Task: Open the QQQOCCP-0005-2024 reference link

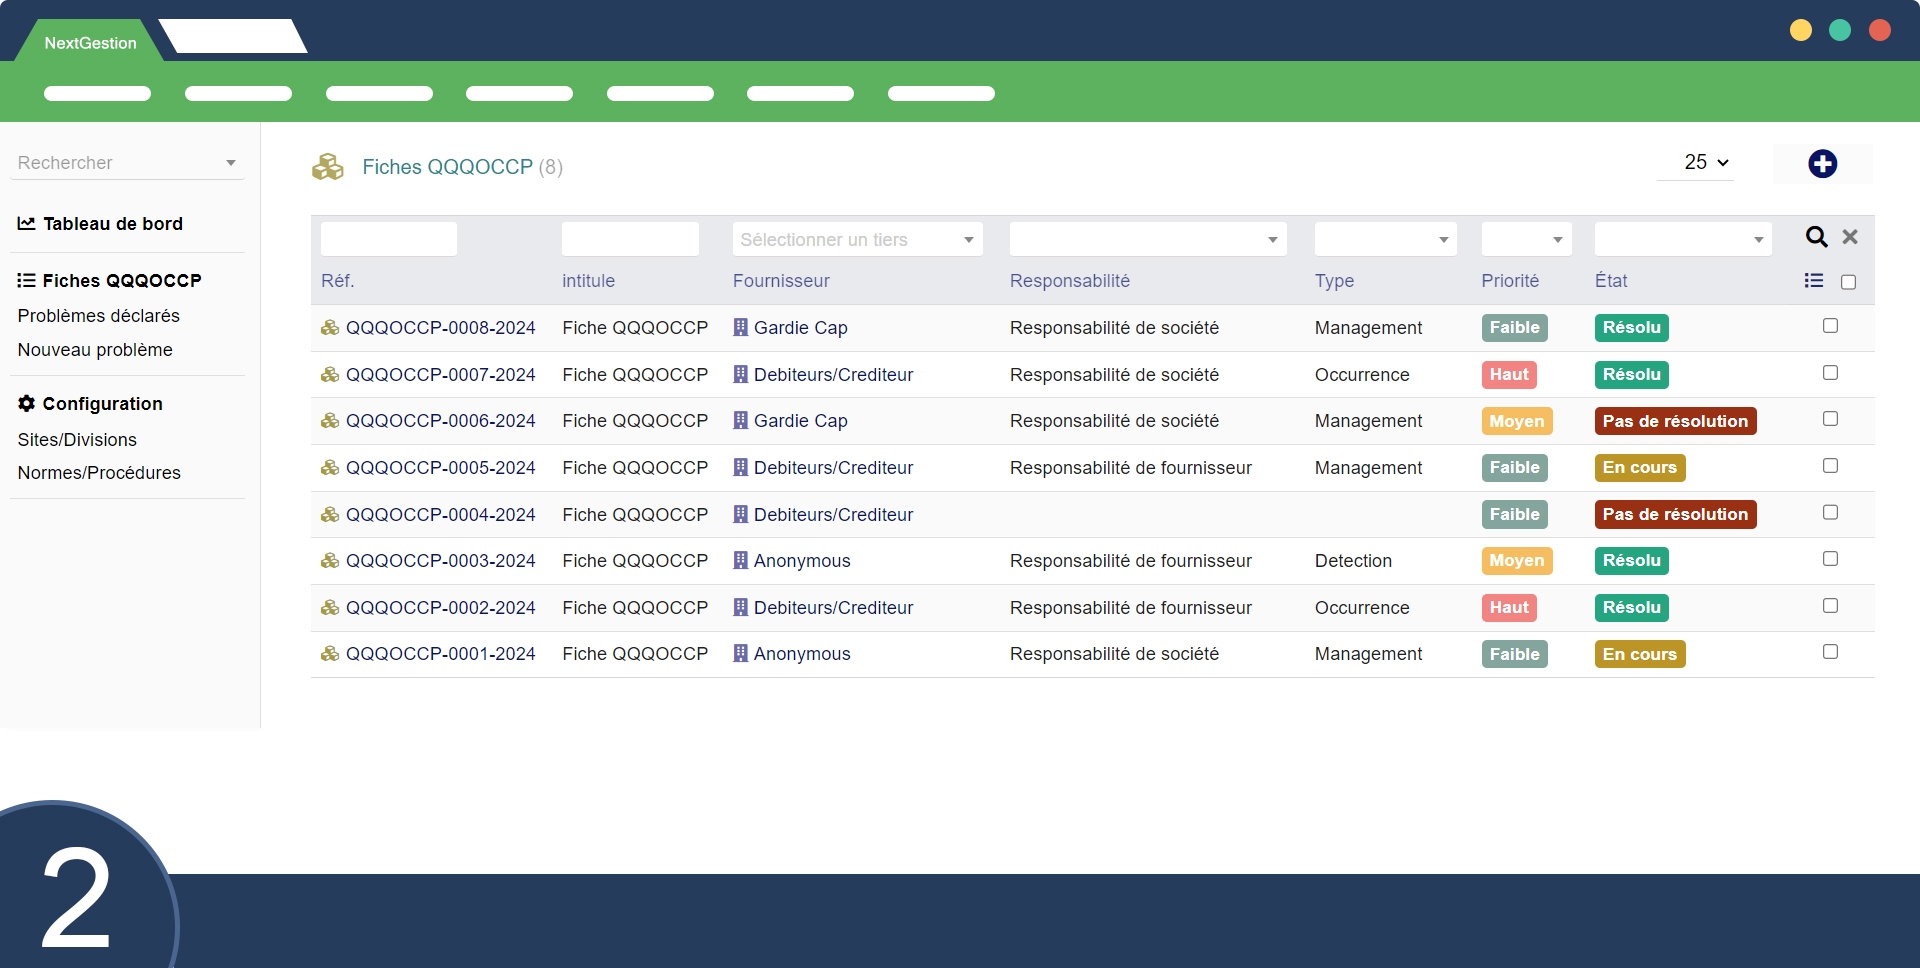Action: pyautogui.click(x=440, y=468)
